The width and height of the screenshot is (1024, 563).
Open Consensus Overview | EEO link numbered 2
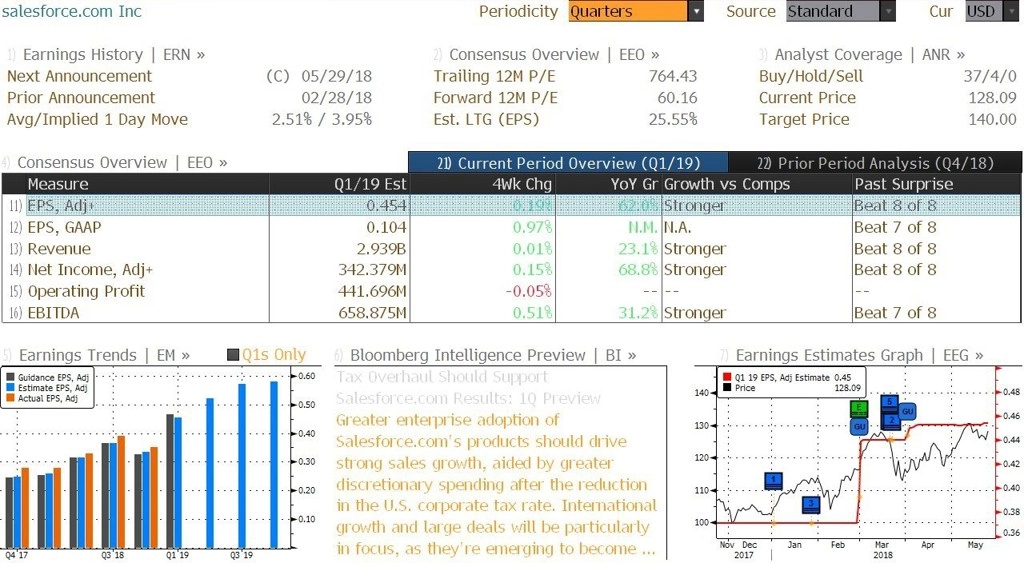click(x=554, y=55)
